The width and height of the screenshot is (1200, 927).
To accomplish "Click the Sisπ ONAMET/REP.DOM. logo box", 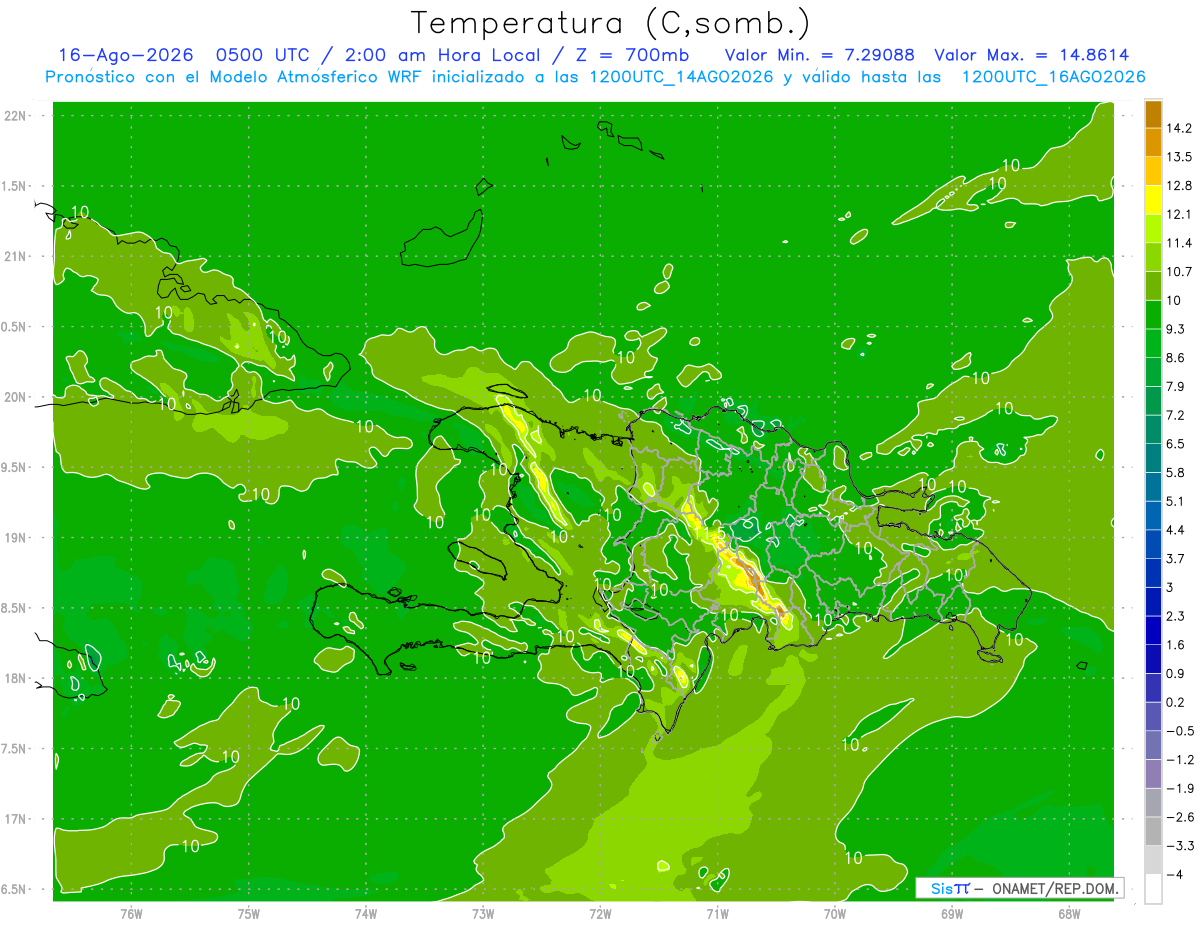I will pyautogui.click(x=1019, y=888).
